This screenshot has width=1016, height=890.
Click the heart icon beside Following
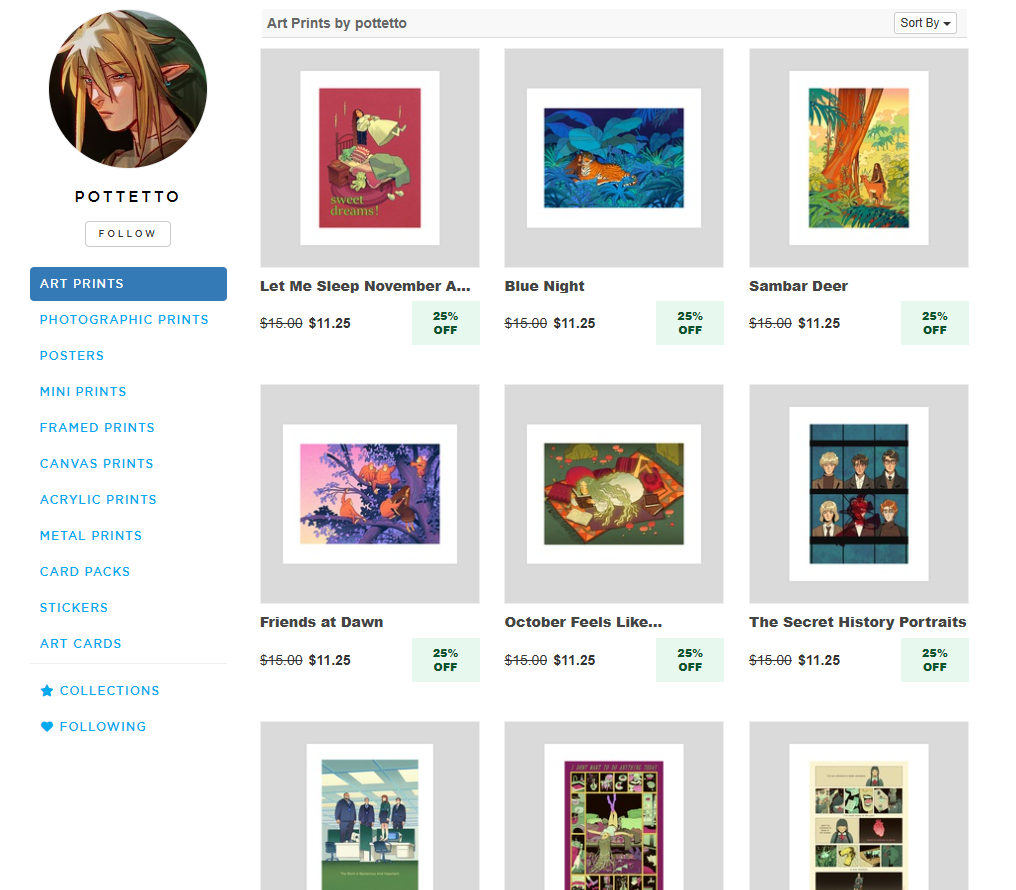[x=47, y=727]
